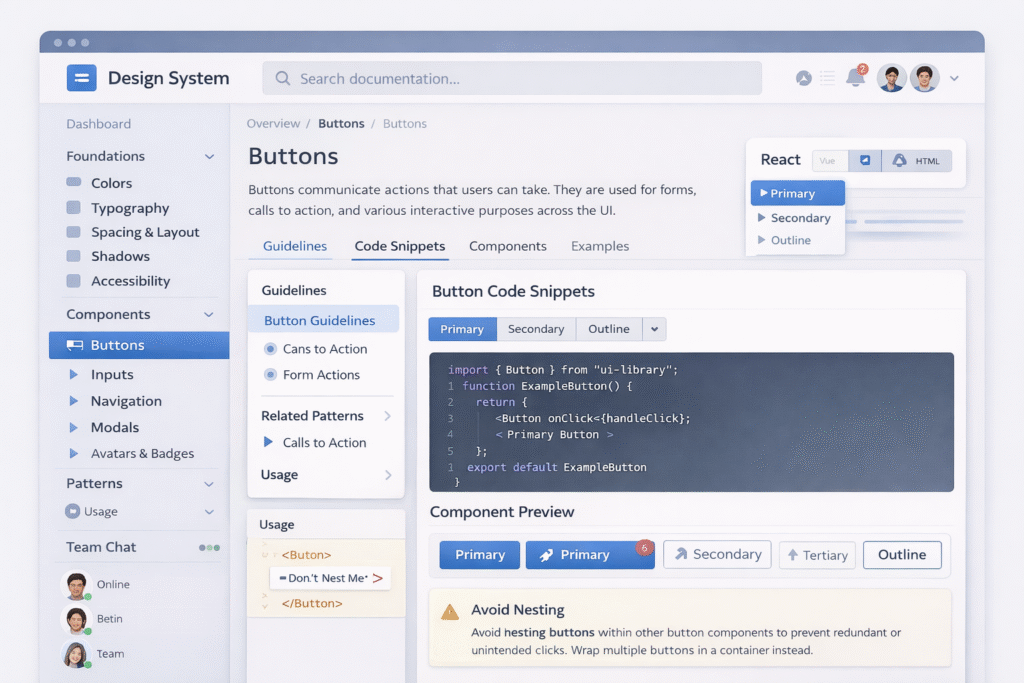Open the first user avatar in the header
Screen dimensions: 1024x683
pyautogui.click(x=891, y=78)
